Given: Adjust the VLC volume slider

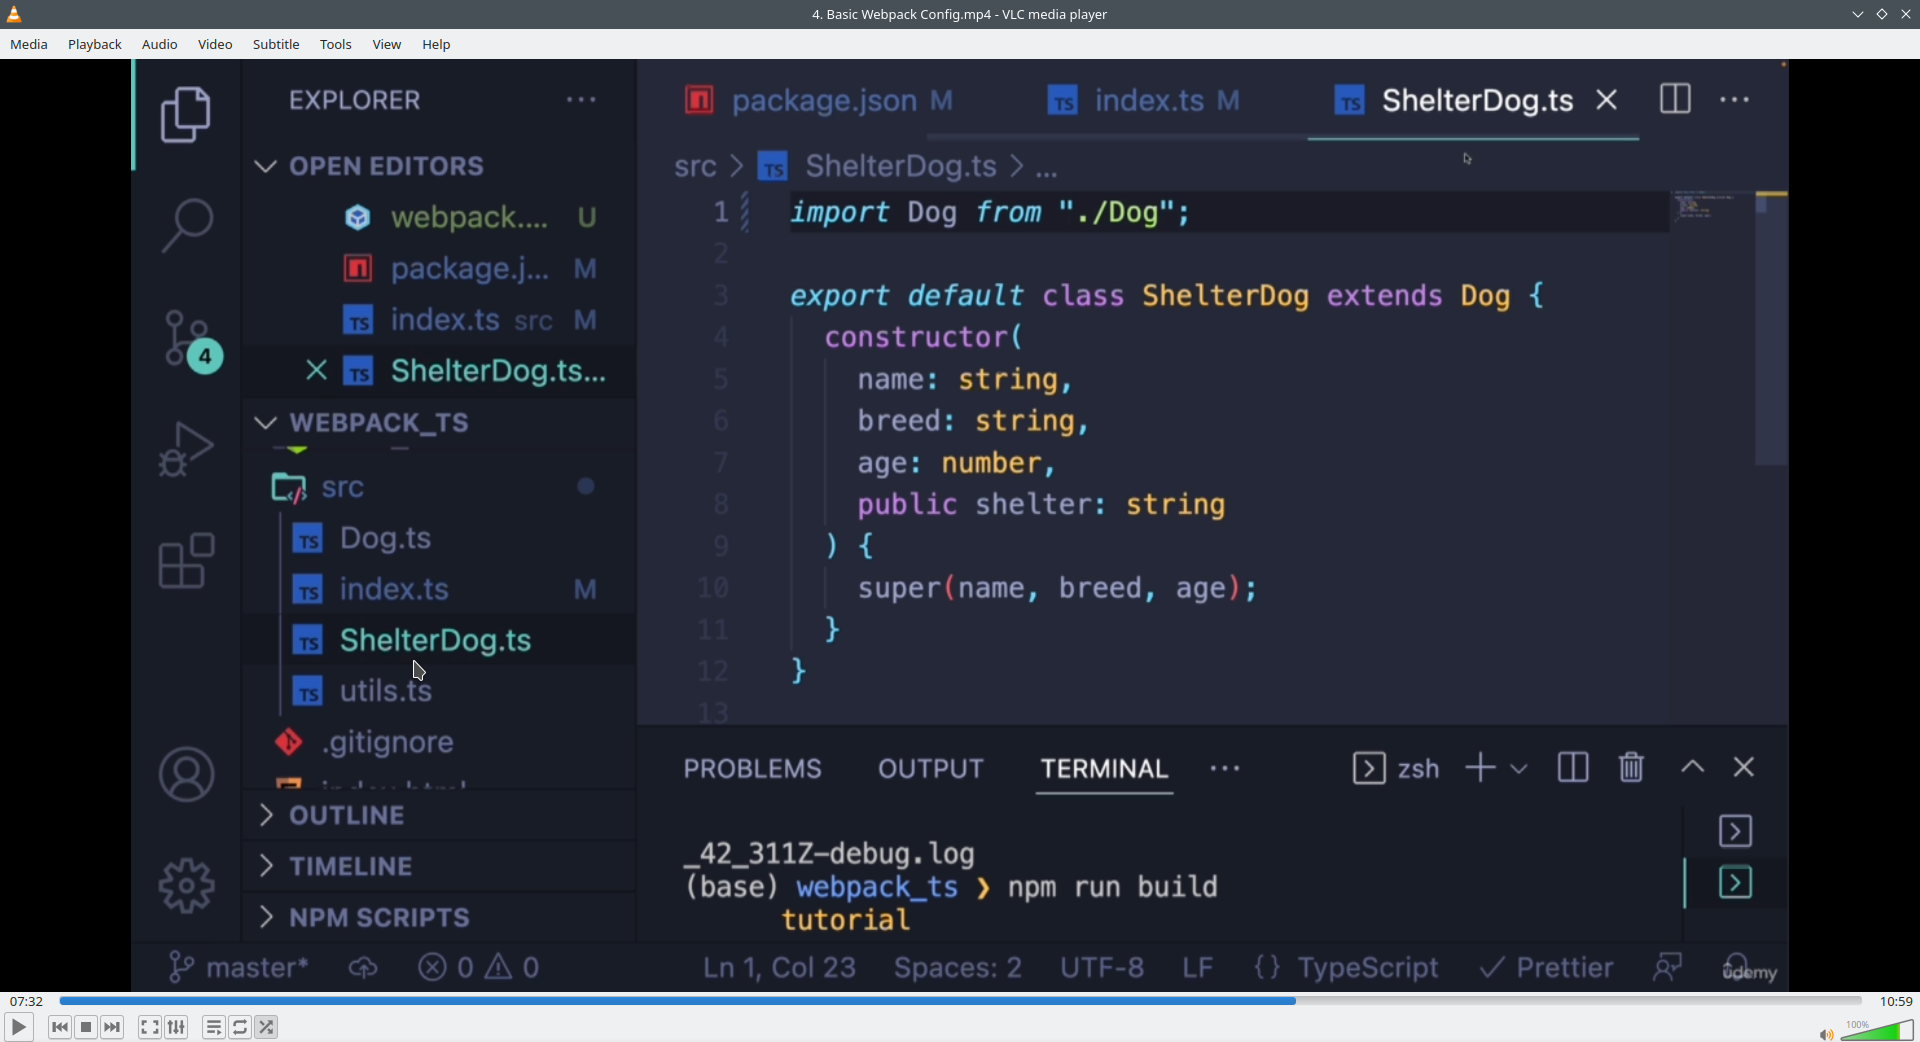Looking at the screenshot, I should (1877, 1031).
